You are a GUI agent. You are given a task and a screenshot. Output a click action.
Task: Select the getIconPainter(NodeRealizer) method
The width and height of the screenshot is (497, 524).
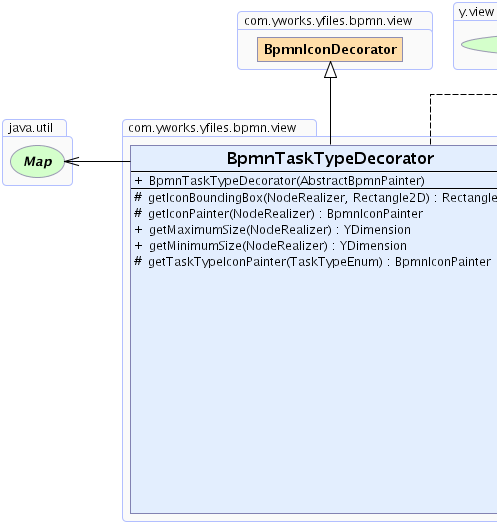tap(286, 214)
